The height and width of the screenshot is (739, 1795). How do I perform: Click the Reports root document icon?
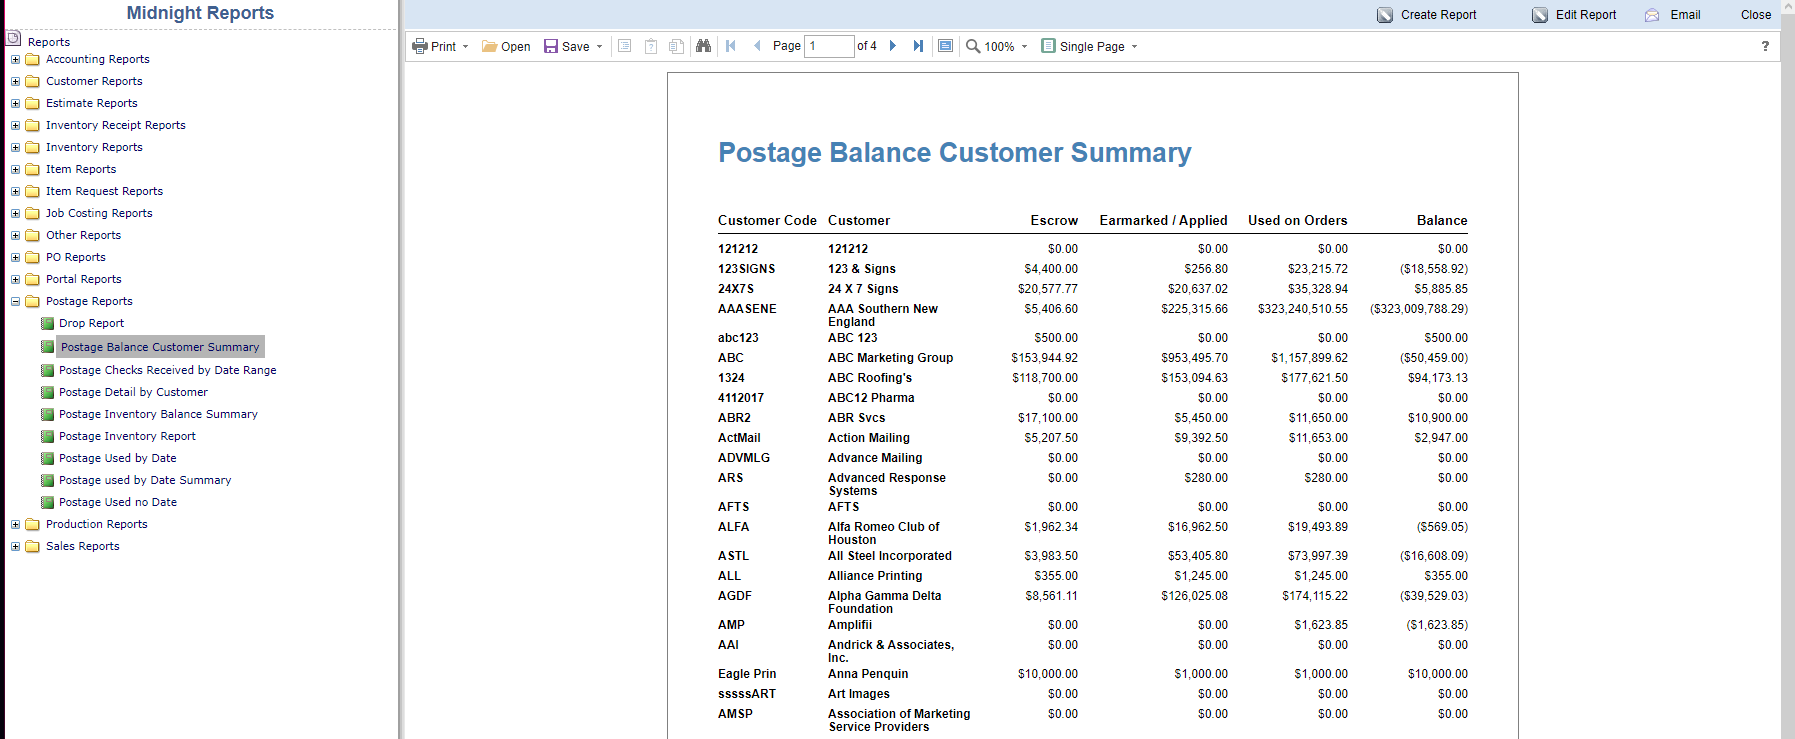coord(14,38)
